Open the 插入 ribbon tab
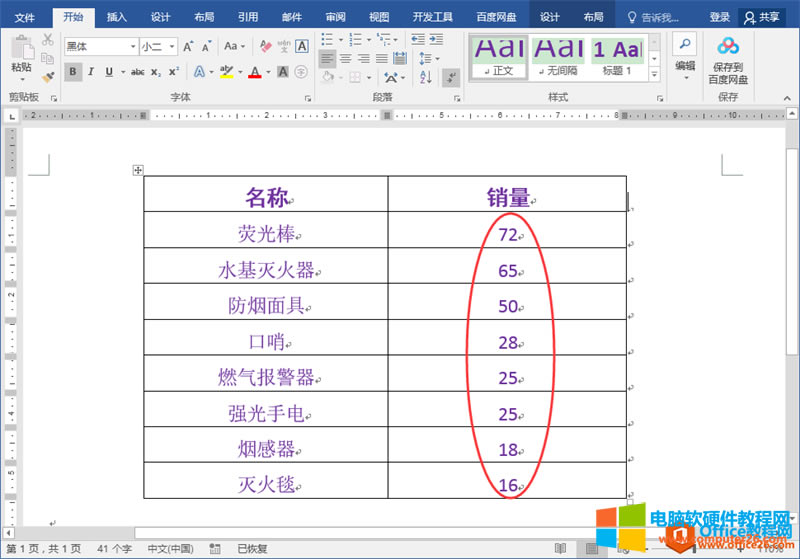 click(117, 17)
